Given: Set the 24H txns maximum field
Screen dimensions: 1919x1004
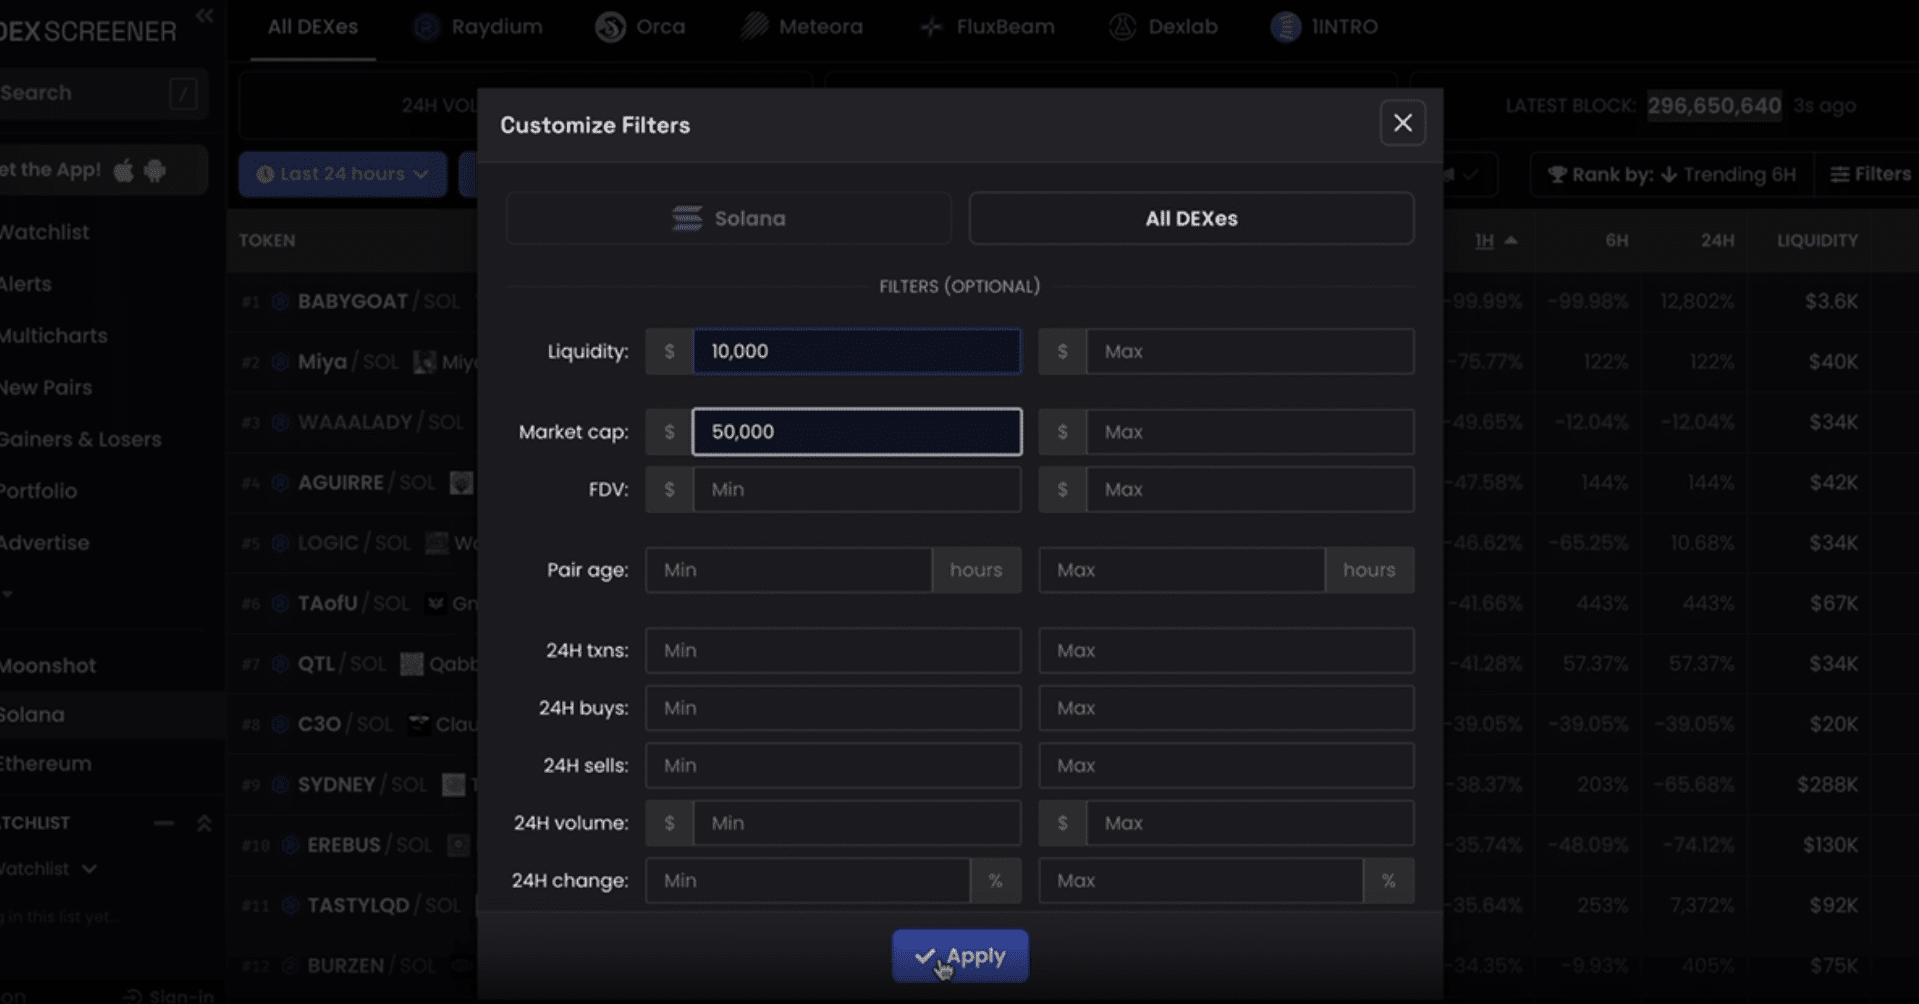Looking at the screenshot, I should [1226, 650].
